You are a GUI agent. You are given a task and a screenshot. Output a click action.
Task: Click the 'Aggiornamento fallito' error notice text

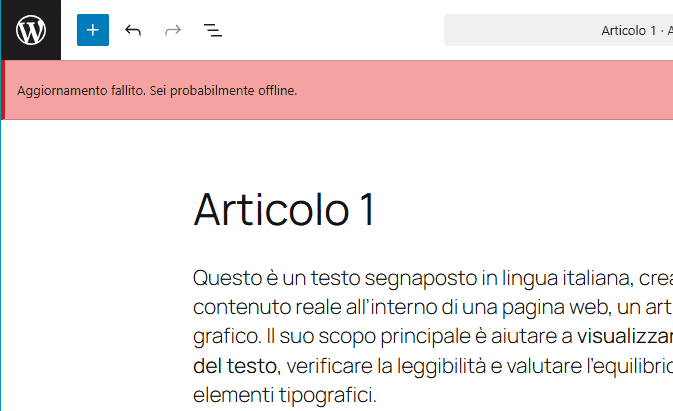(x=157, y=91)
